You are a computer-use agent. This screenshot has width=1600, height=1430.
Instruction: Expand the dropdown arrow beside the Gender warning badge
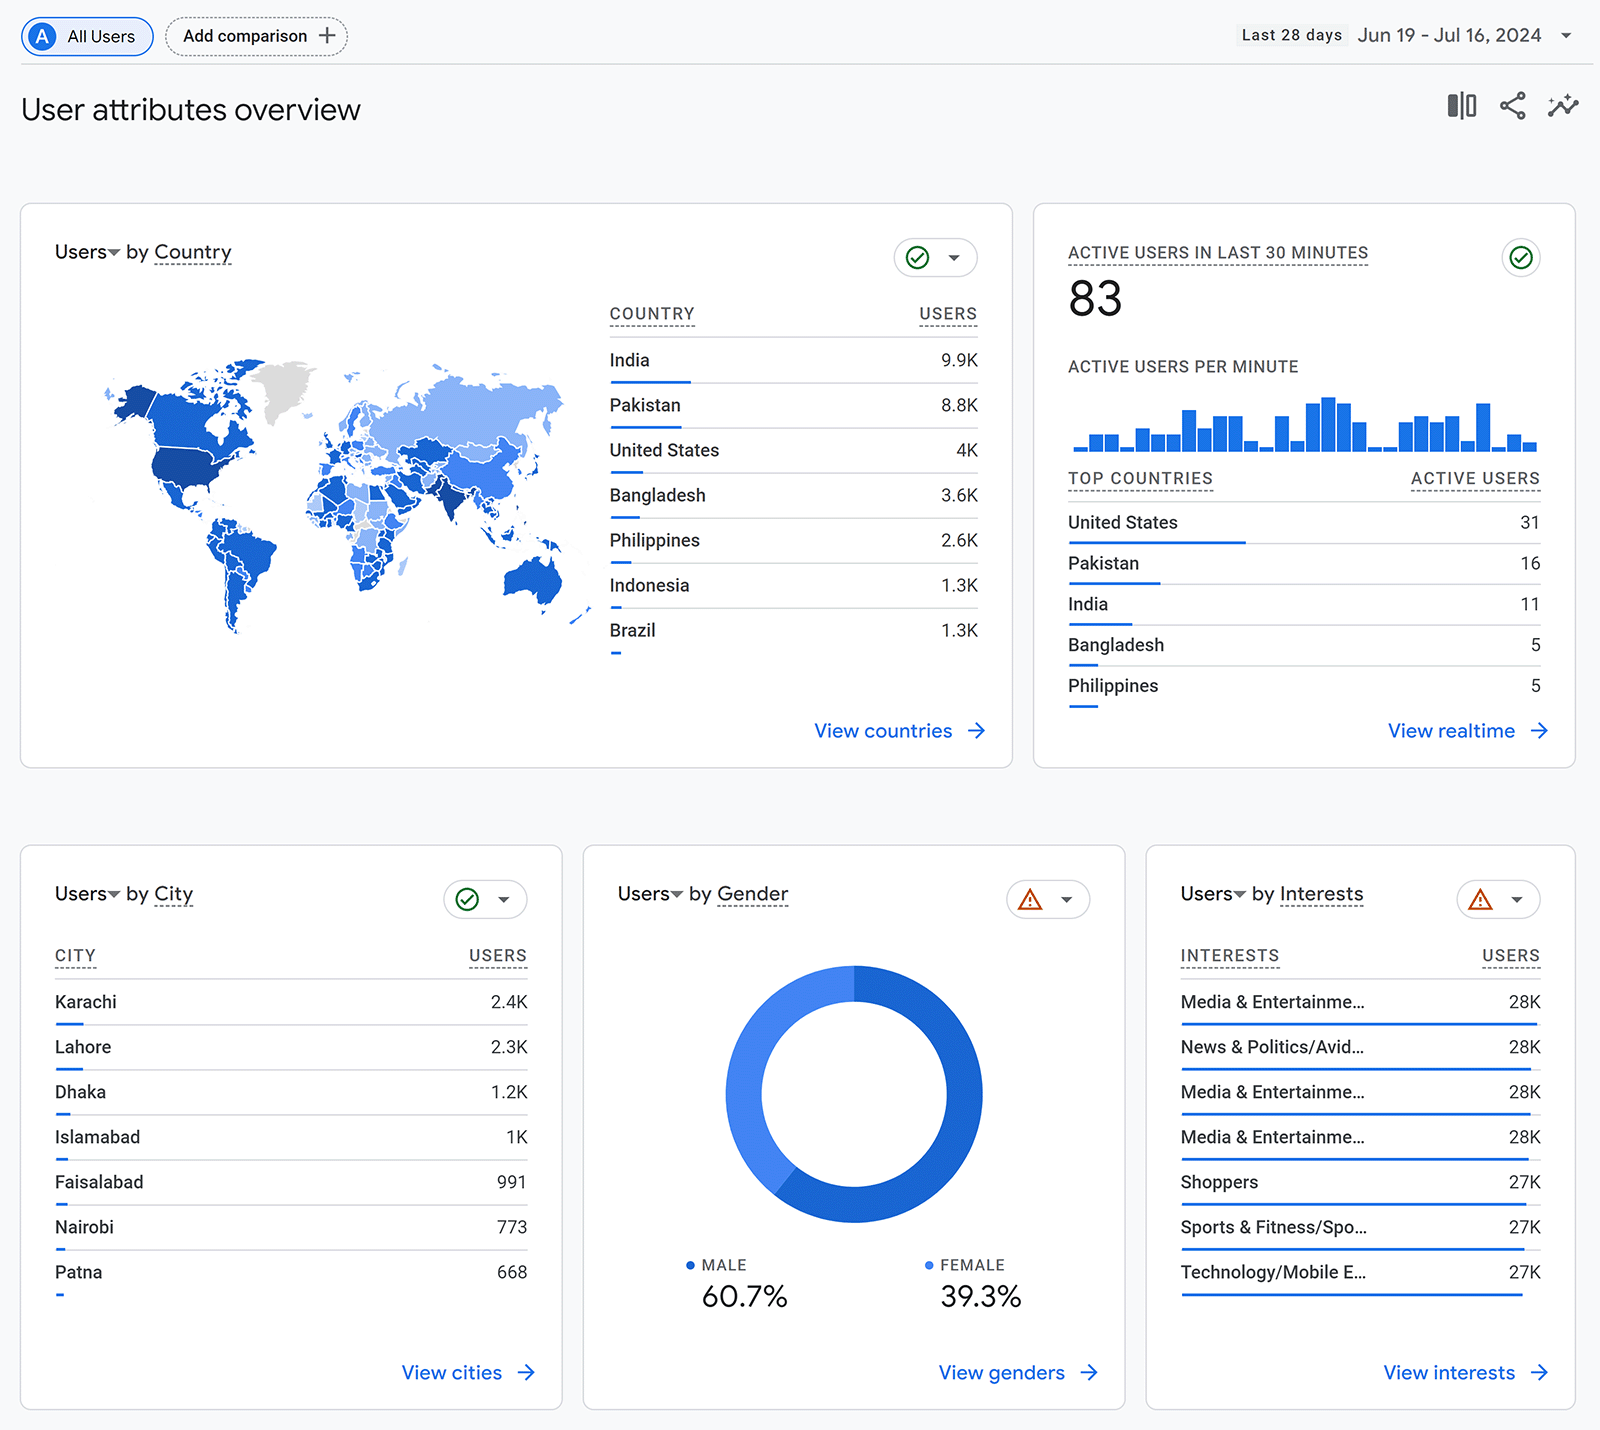[1066, 899]
